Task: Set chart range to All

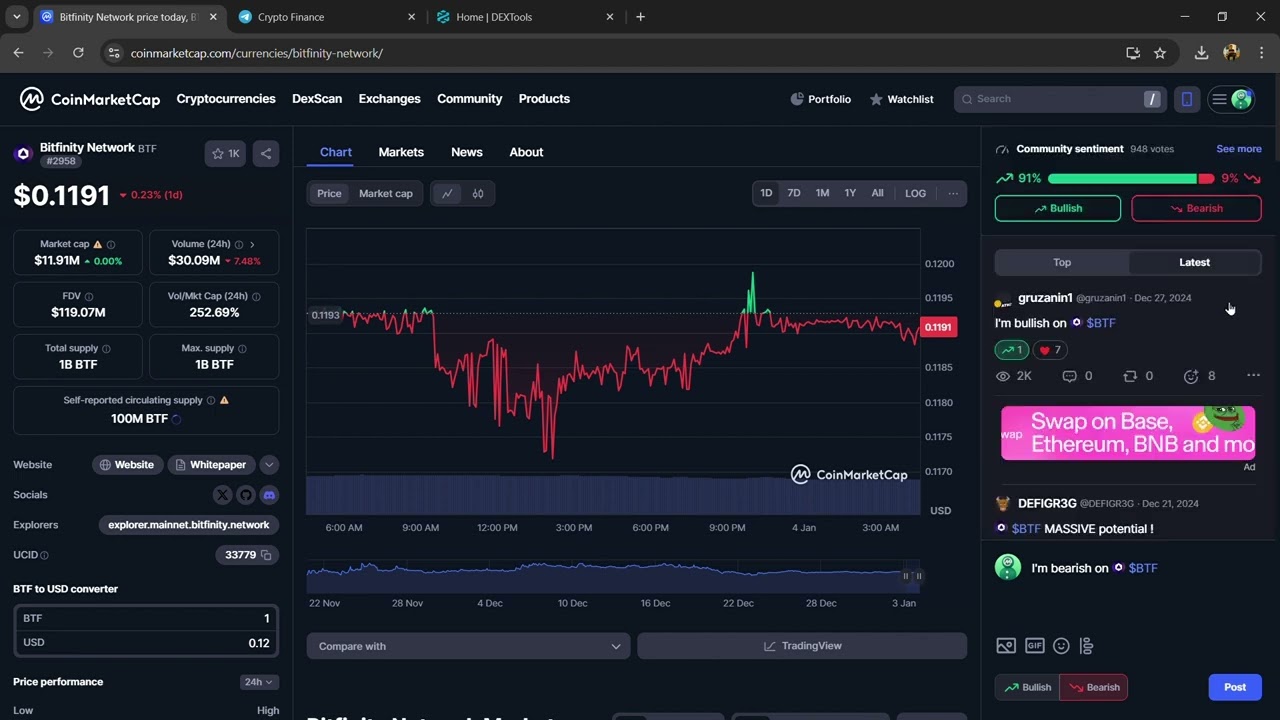Action: tap(877, 194)
